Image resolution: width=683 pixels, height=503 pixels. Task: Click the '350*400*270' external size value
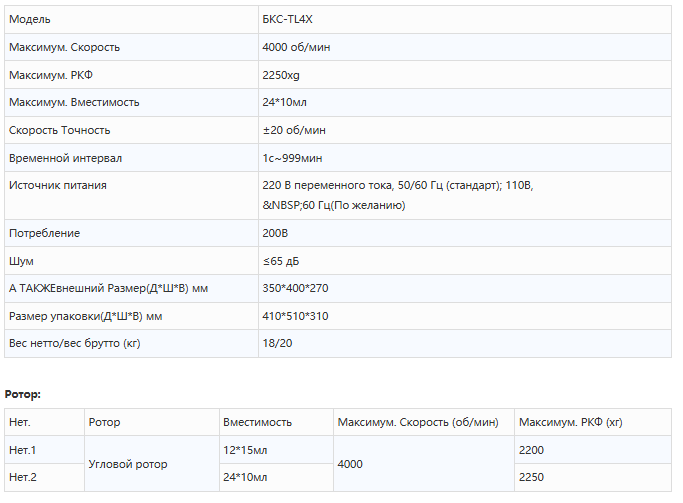click(x=295, y=288)
